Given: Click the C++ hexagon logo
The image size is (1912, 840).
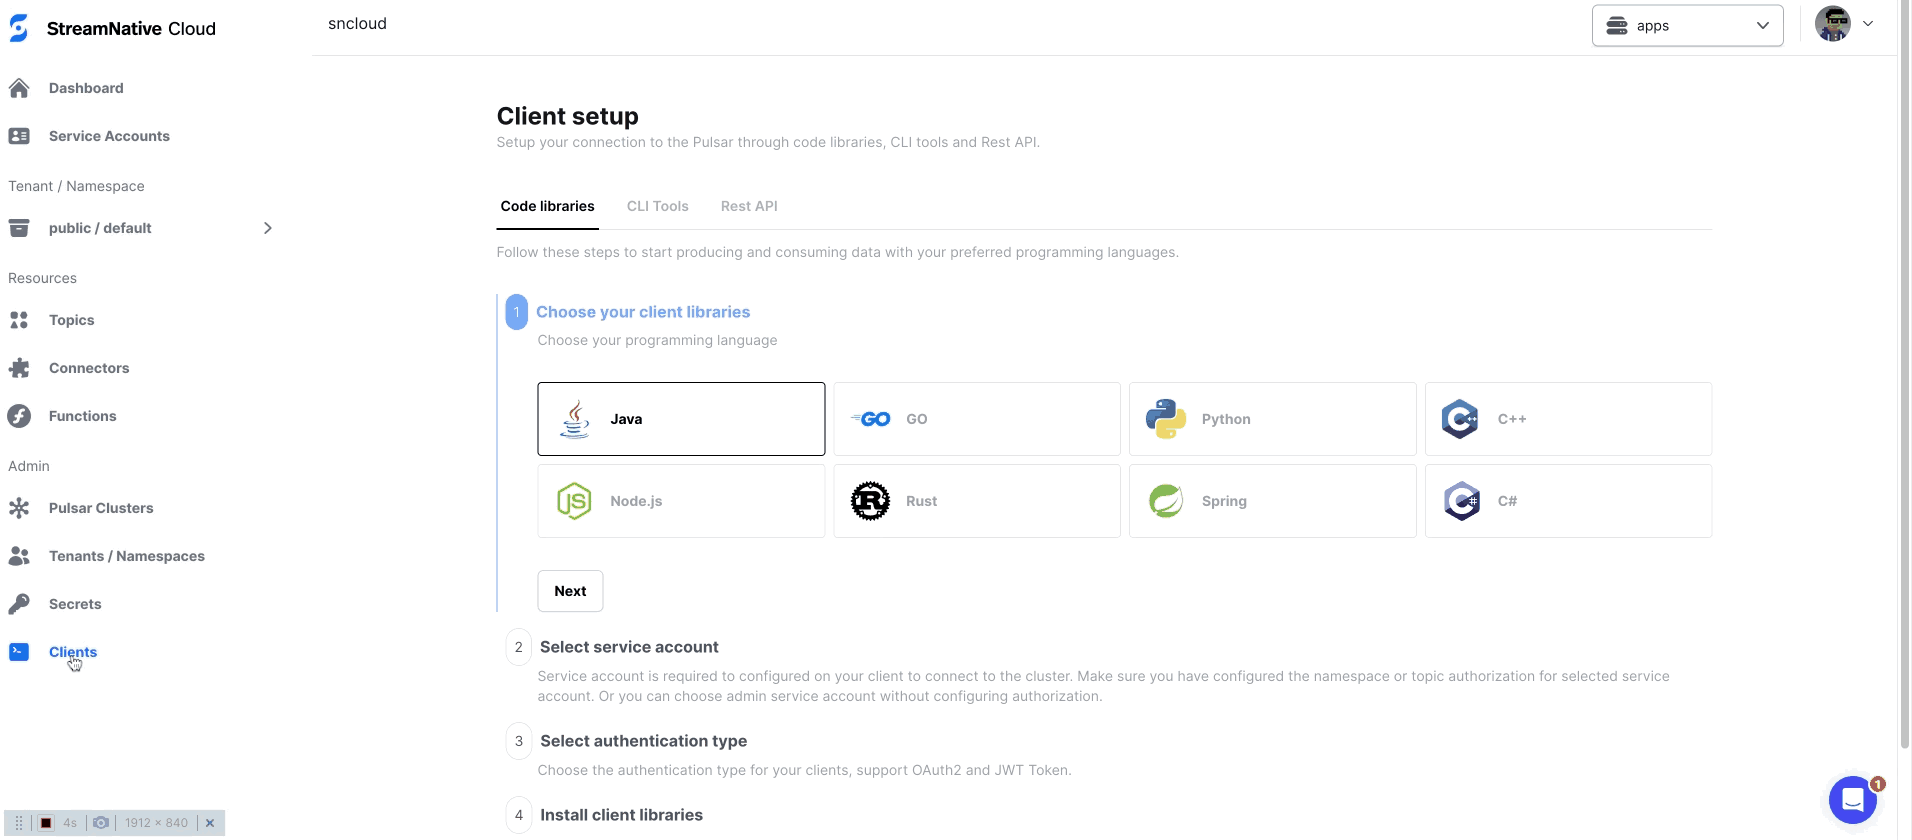Looking at the screenshot, I should point(1460,419).
